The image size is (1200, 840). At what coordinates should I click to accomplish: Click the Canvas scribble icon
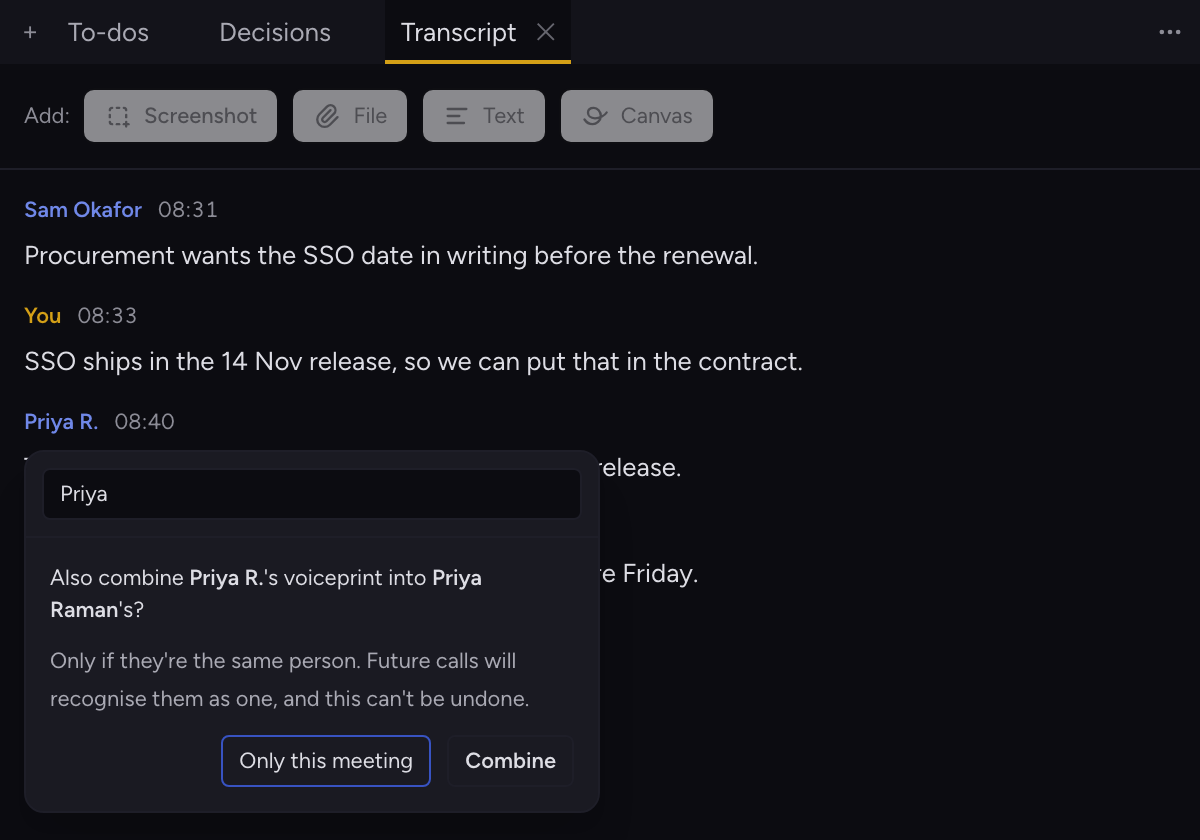[595, 116]
